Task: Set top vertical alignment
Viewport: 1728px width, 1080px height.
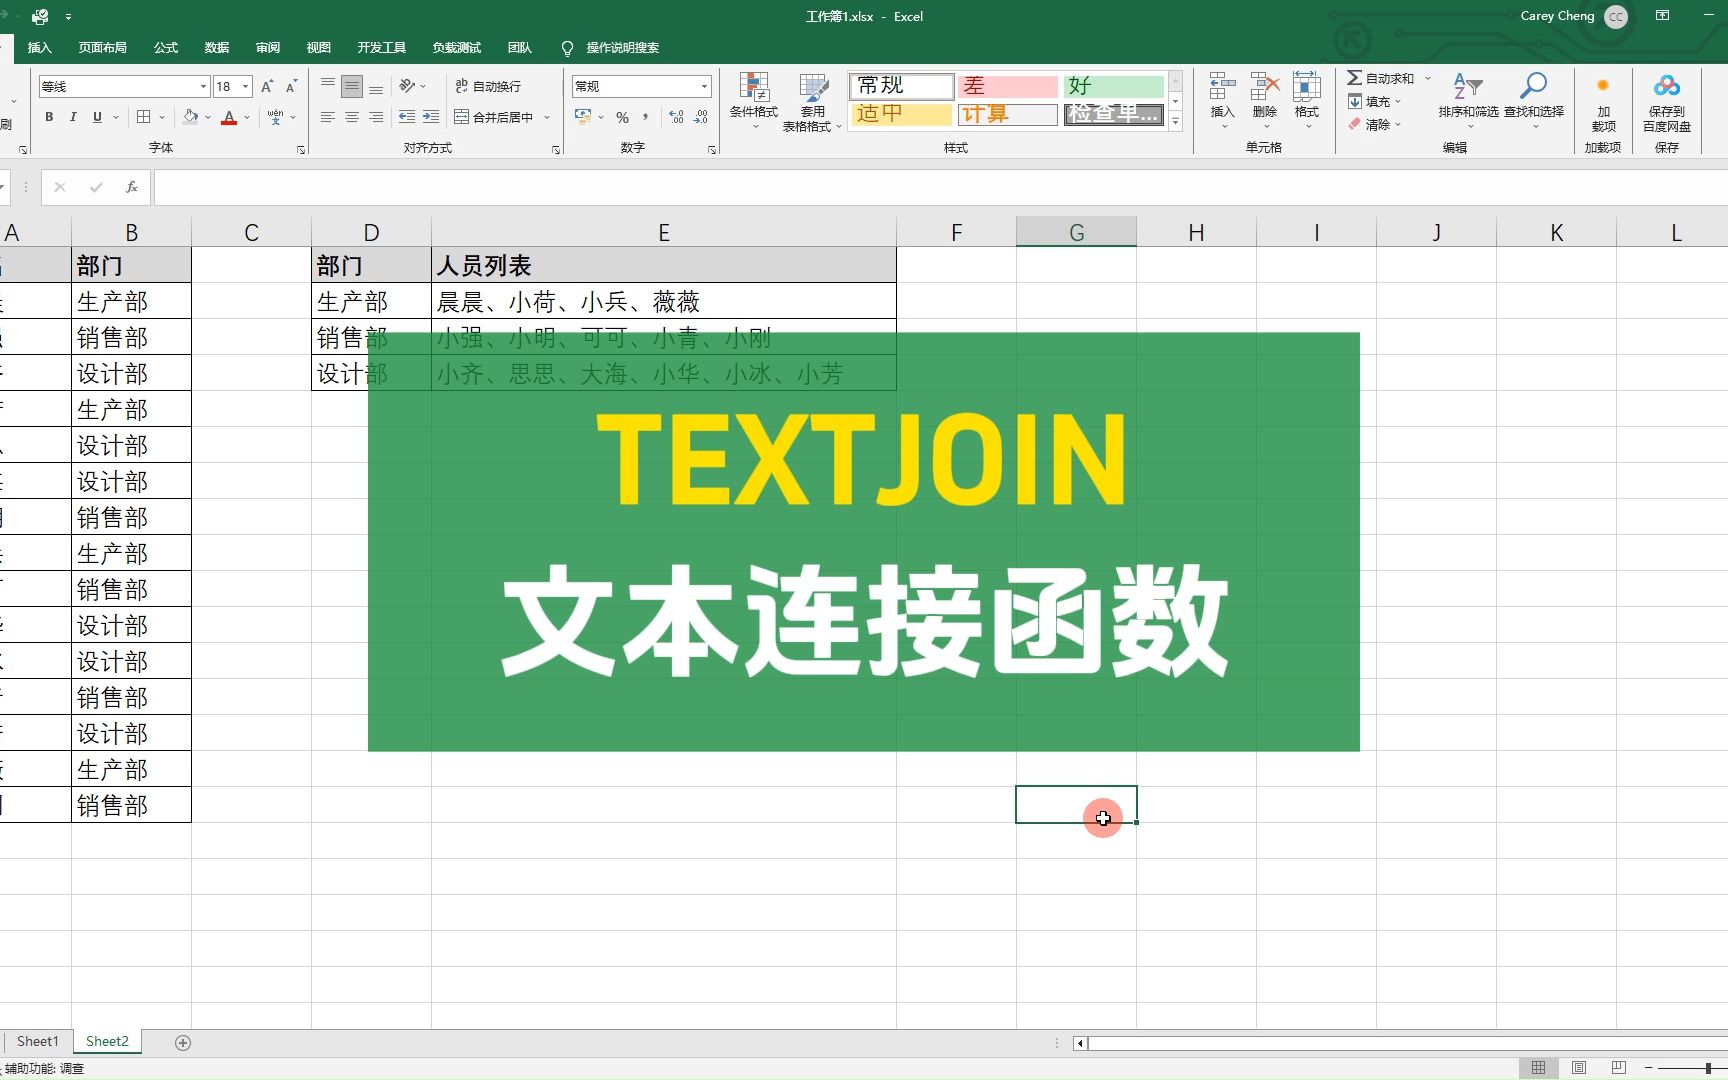Action: pos(328,86)
